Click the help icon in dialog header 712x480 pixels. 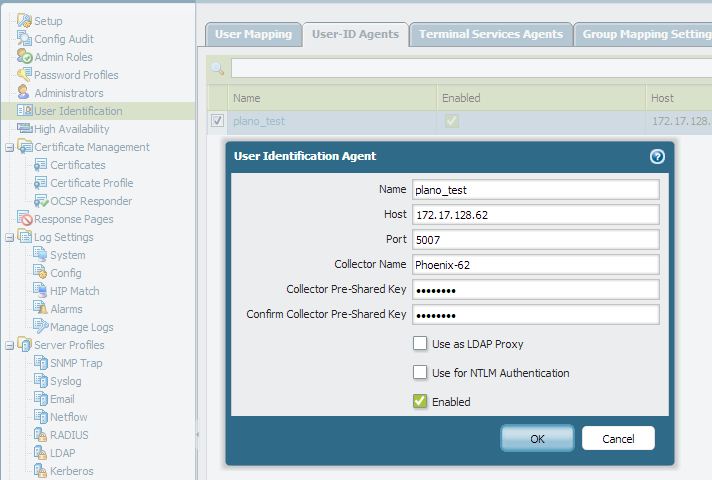click(657, 156)
